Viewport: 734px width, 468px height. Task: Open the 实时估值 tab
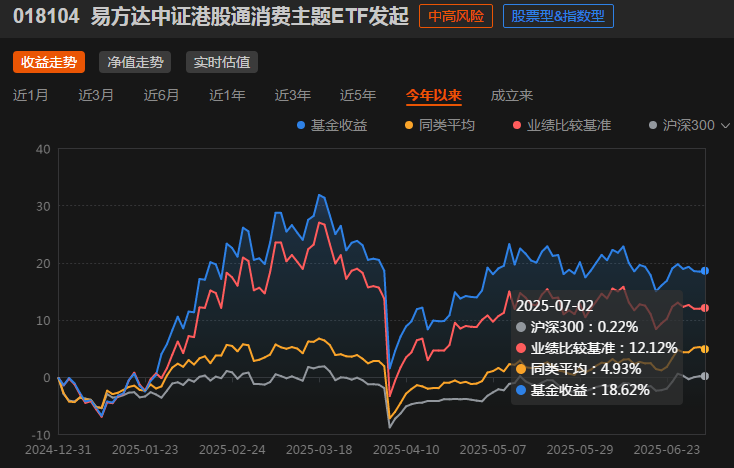[222, 62]
